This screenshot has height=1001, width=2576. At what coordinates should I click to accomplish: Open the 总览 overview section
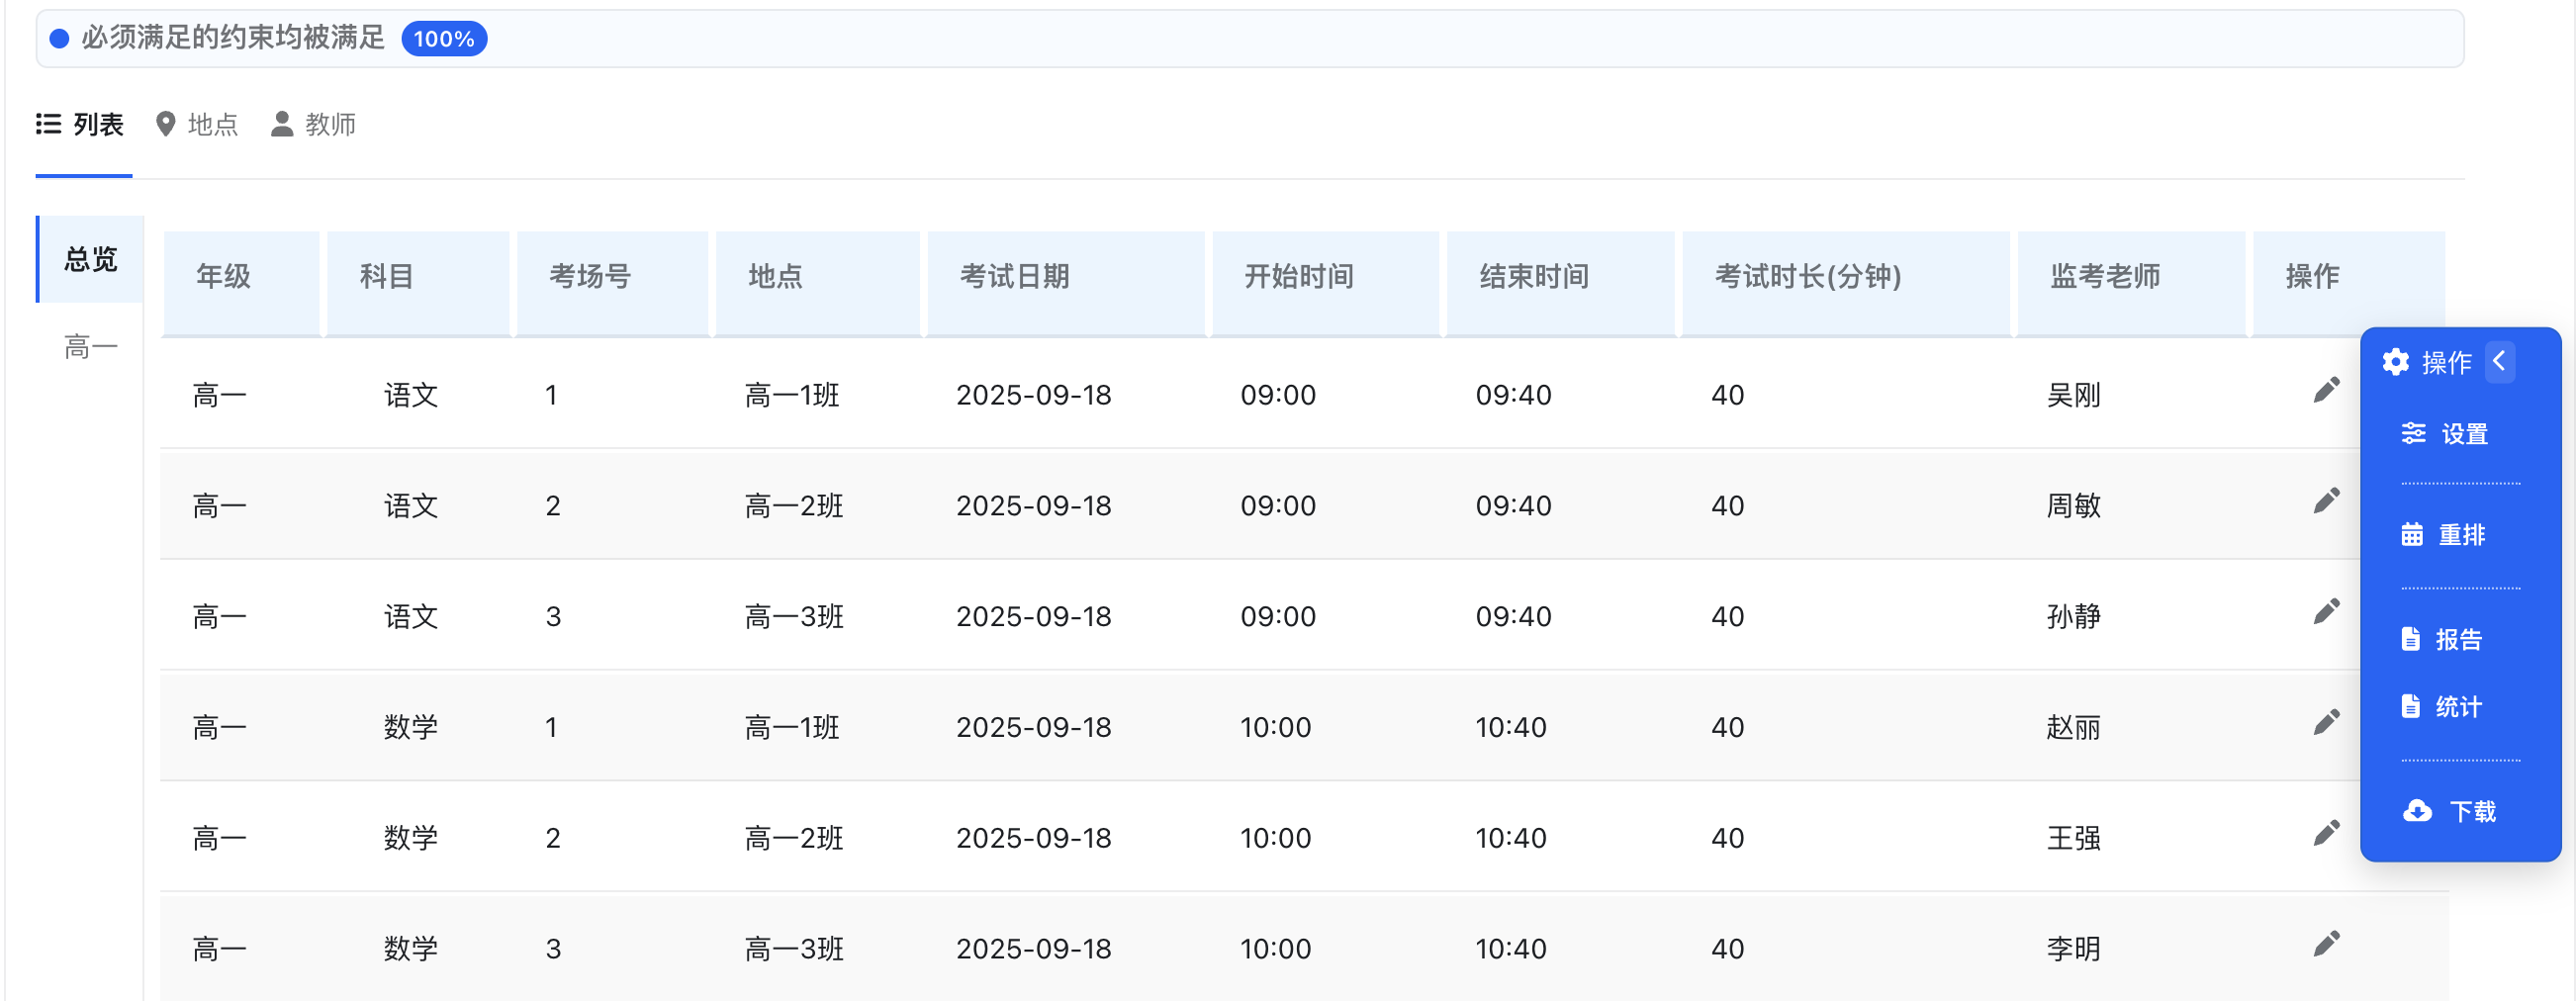pos(89,260)
